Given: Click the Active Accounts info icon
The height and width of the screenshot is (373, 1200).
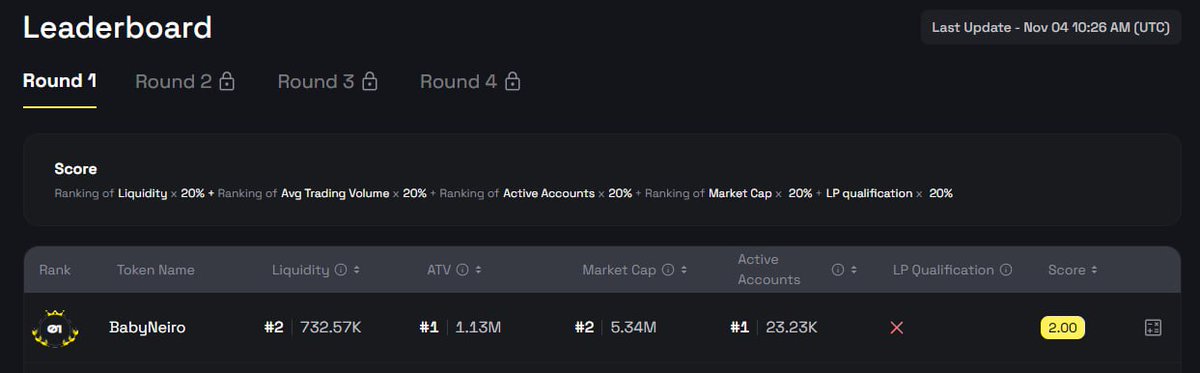Looking at the screenshot, I should tap(838, 270).
